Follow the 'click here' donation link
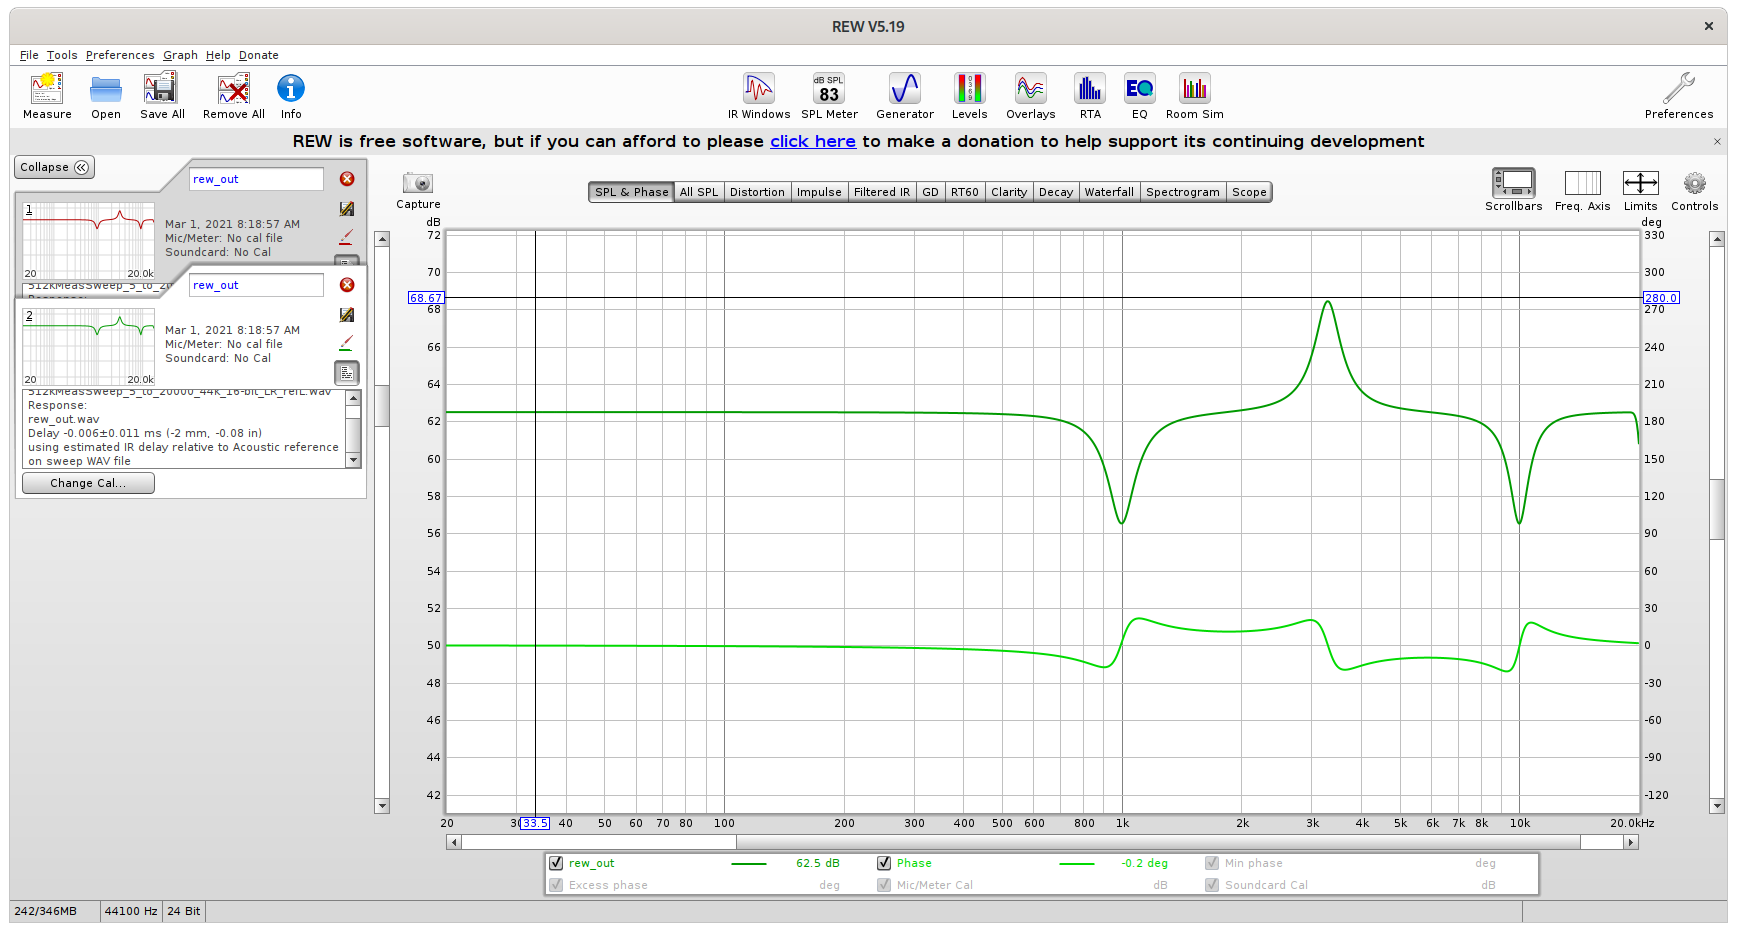This screenshot has height=932, width=1737. point(812,141)
